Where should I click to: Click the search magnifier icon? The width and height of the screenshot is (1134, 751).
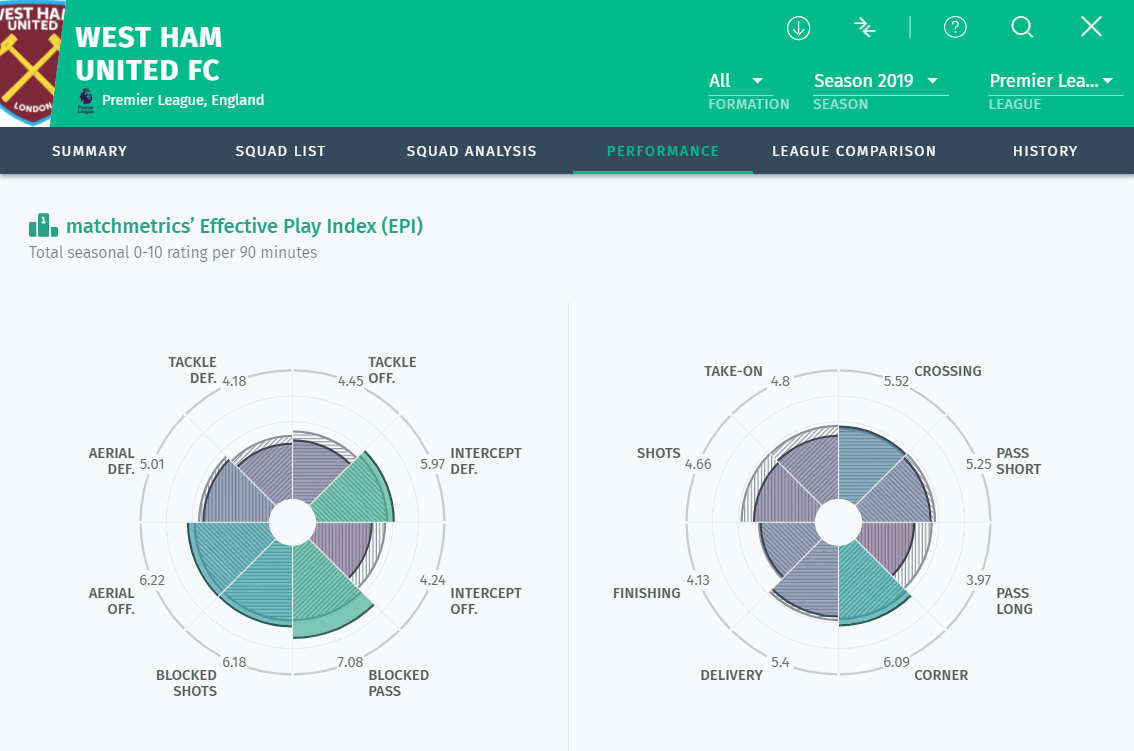coord(1022,27)
